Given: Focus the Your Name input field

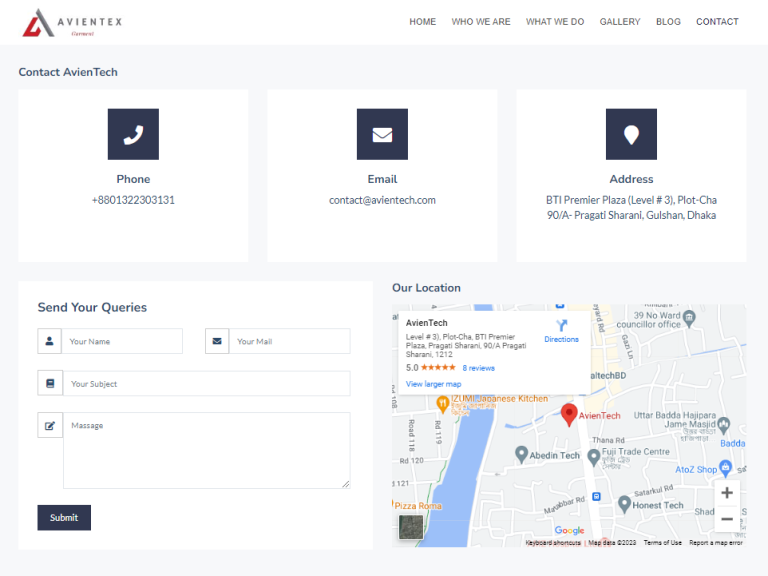Looking at the screenshot, I should pyautogui.click(x=122, y=341).
